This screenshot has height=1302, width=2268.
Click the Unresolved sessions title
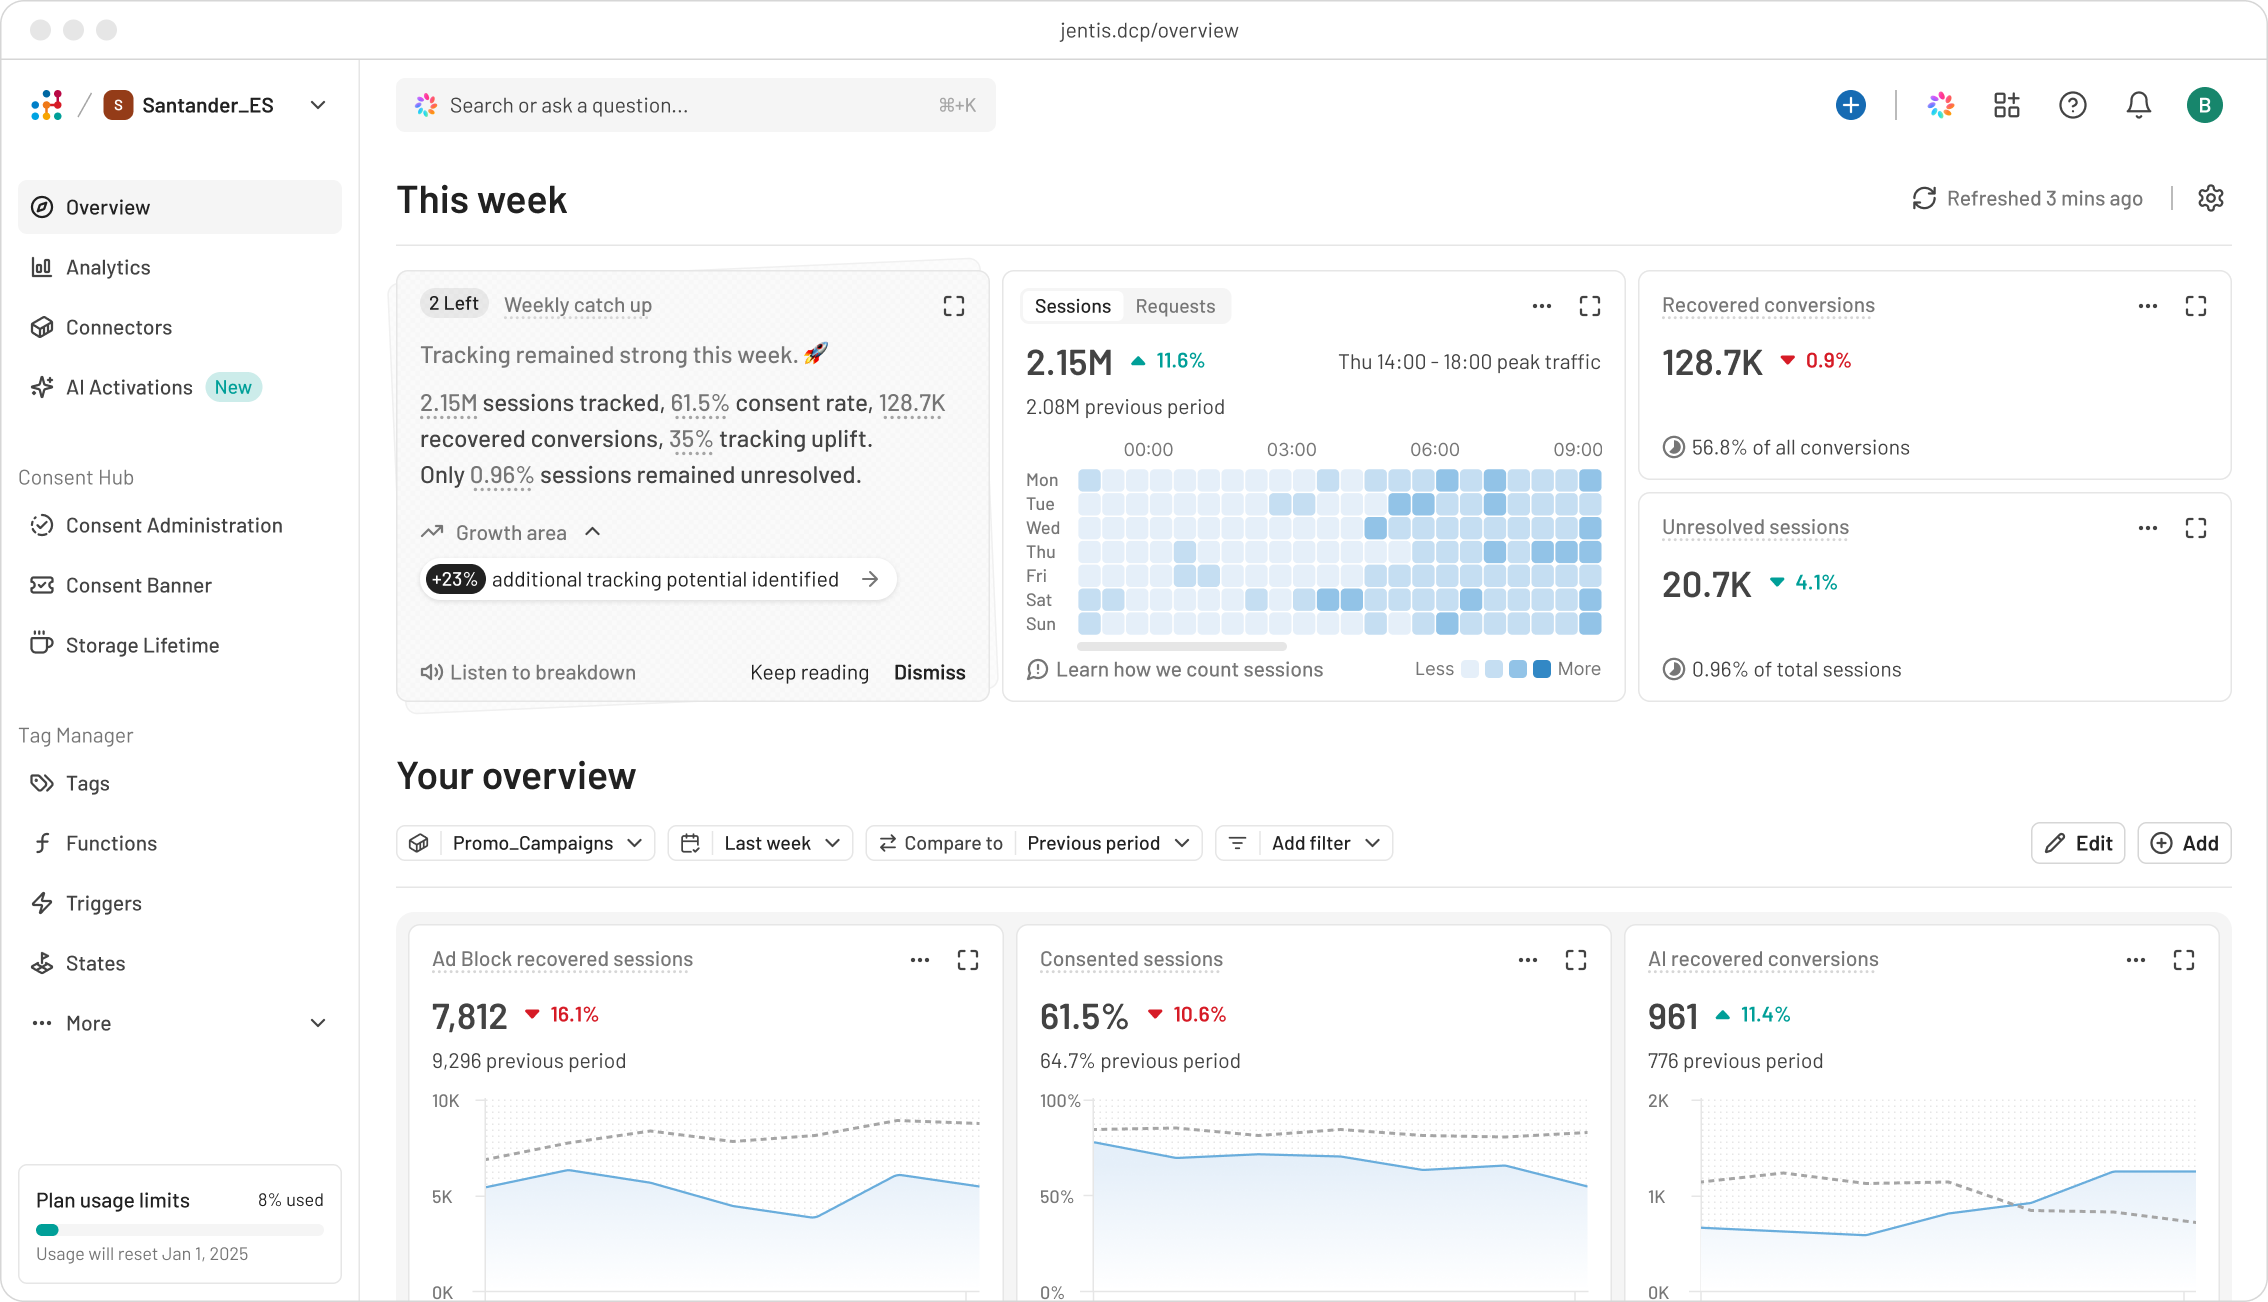pos(1755,527)
